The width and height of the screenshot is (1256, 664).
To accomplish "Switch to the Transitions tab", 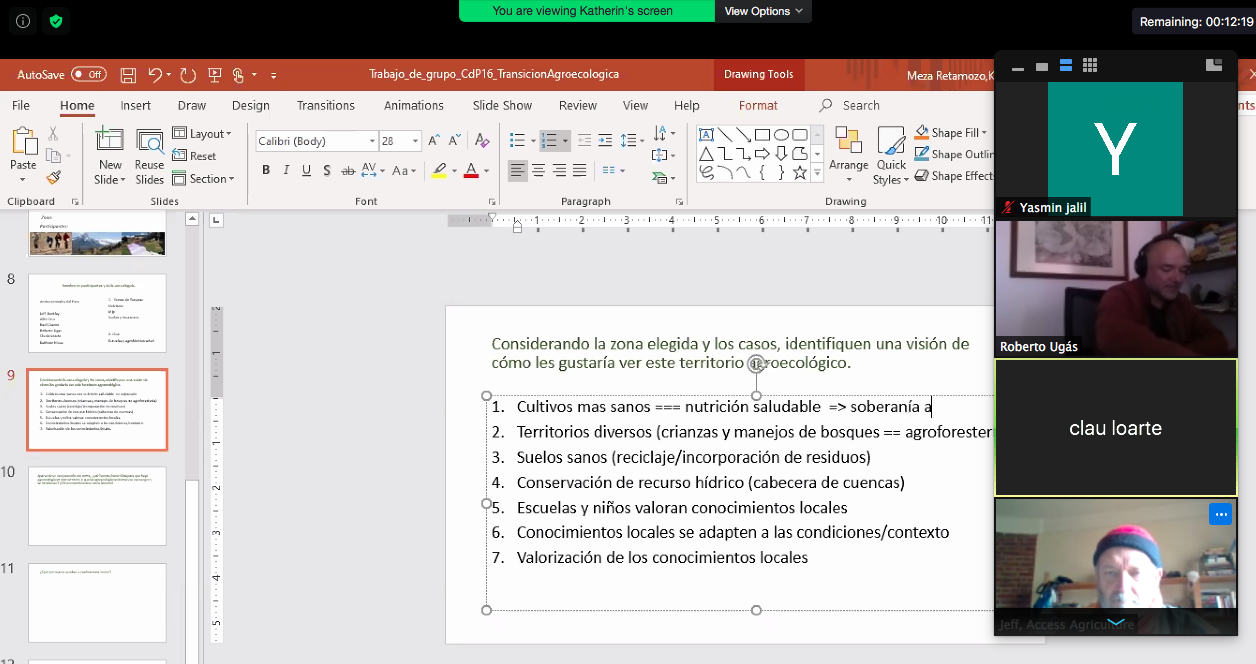I will pos(325,106).
